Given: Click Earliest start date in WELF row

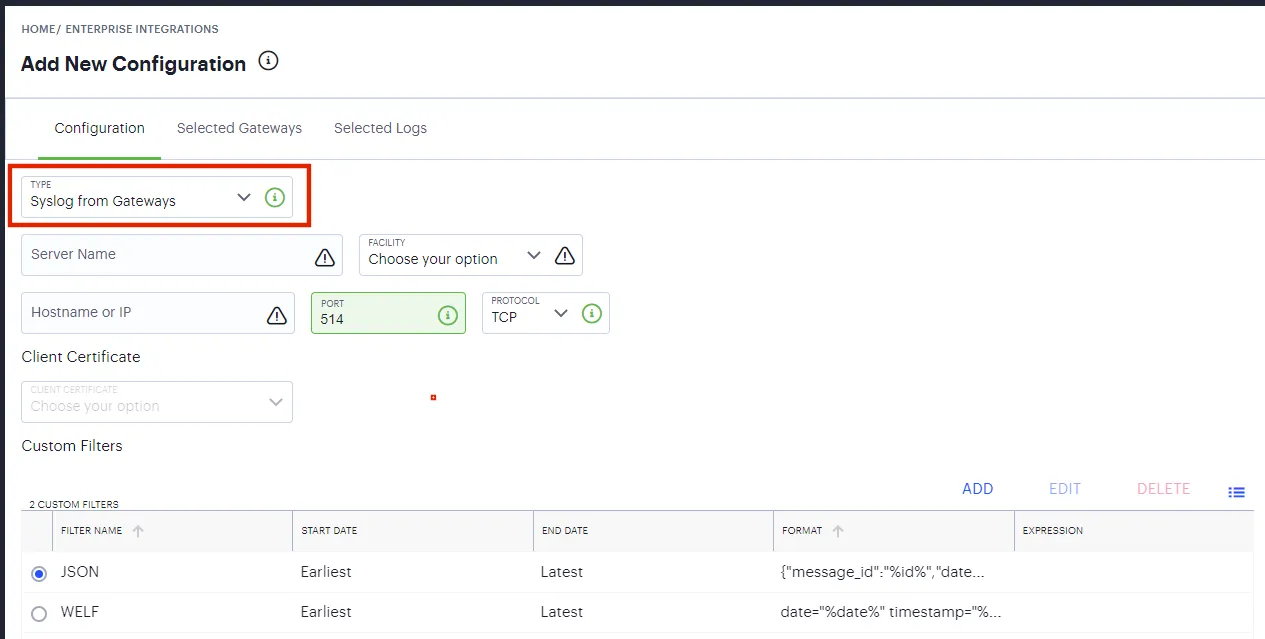Looking at the screenshot, I should [x=326, y=612].
